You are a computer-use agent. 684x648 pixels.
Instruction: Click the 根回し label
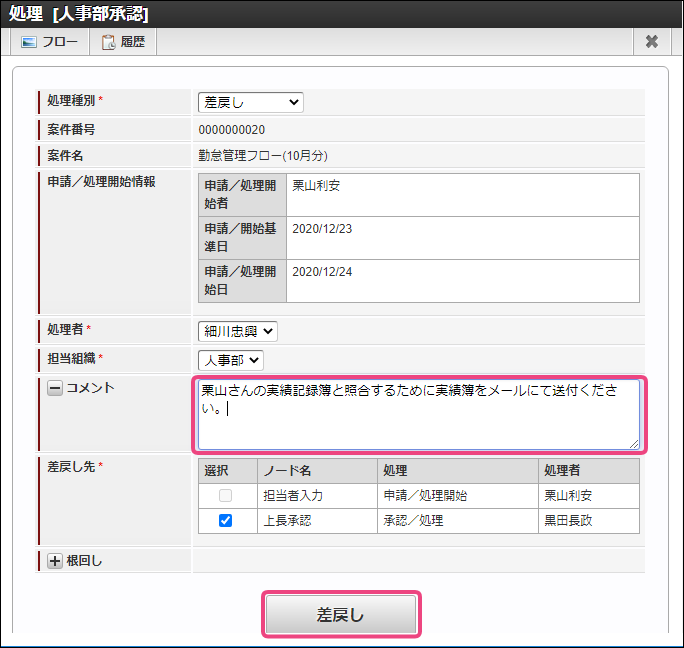pyautogui.click(x=84, y=561)
